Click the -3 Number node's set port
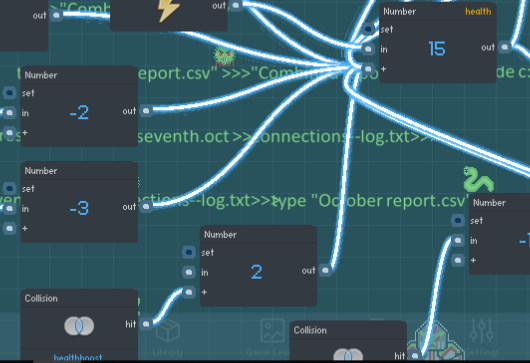Screen dimensions: 530x363 pyautogui.click(x=9, y=188)
